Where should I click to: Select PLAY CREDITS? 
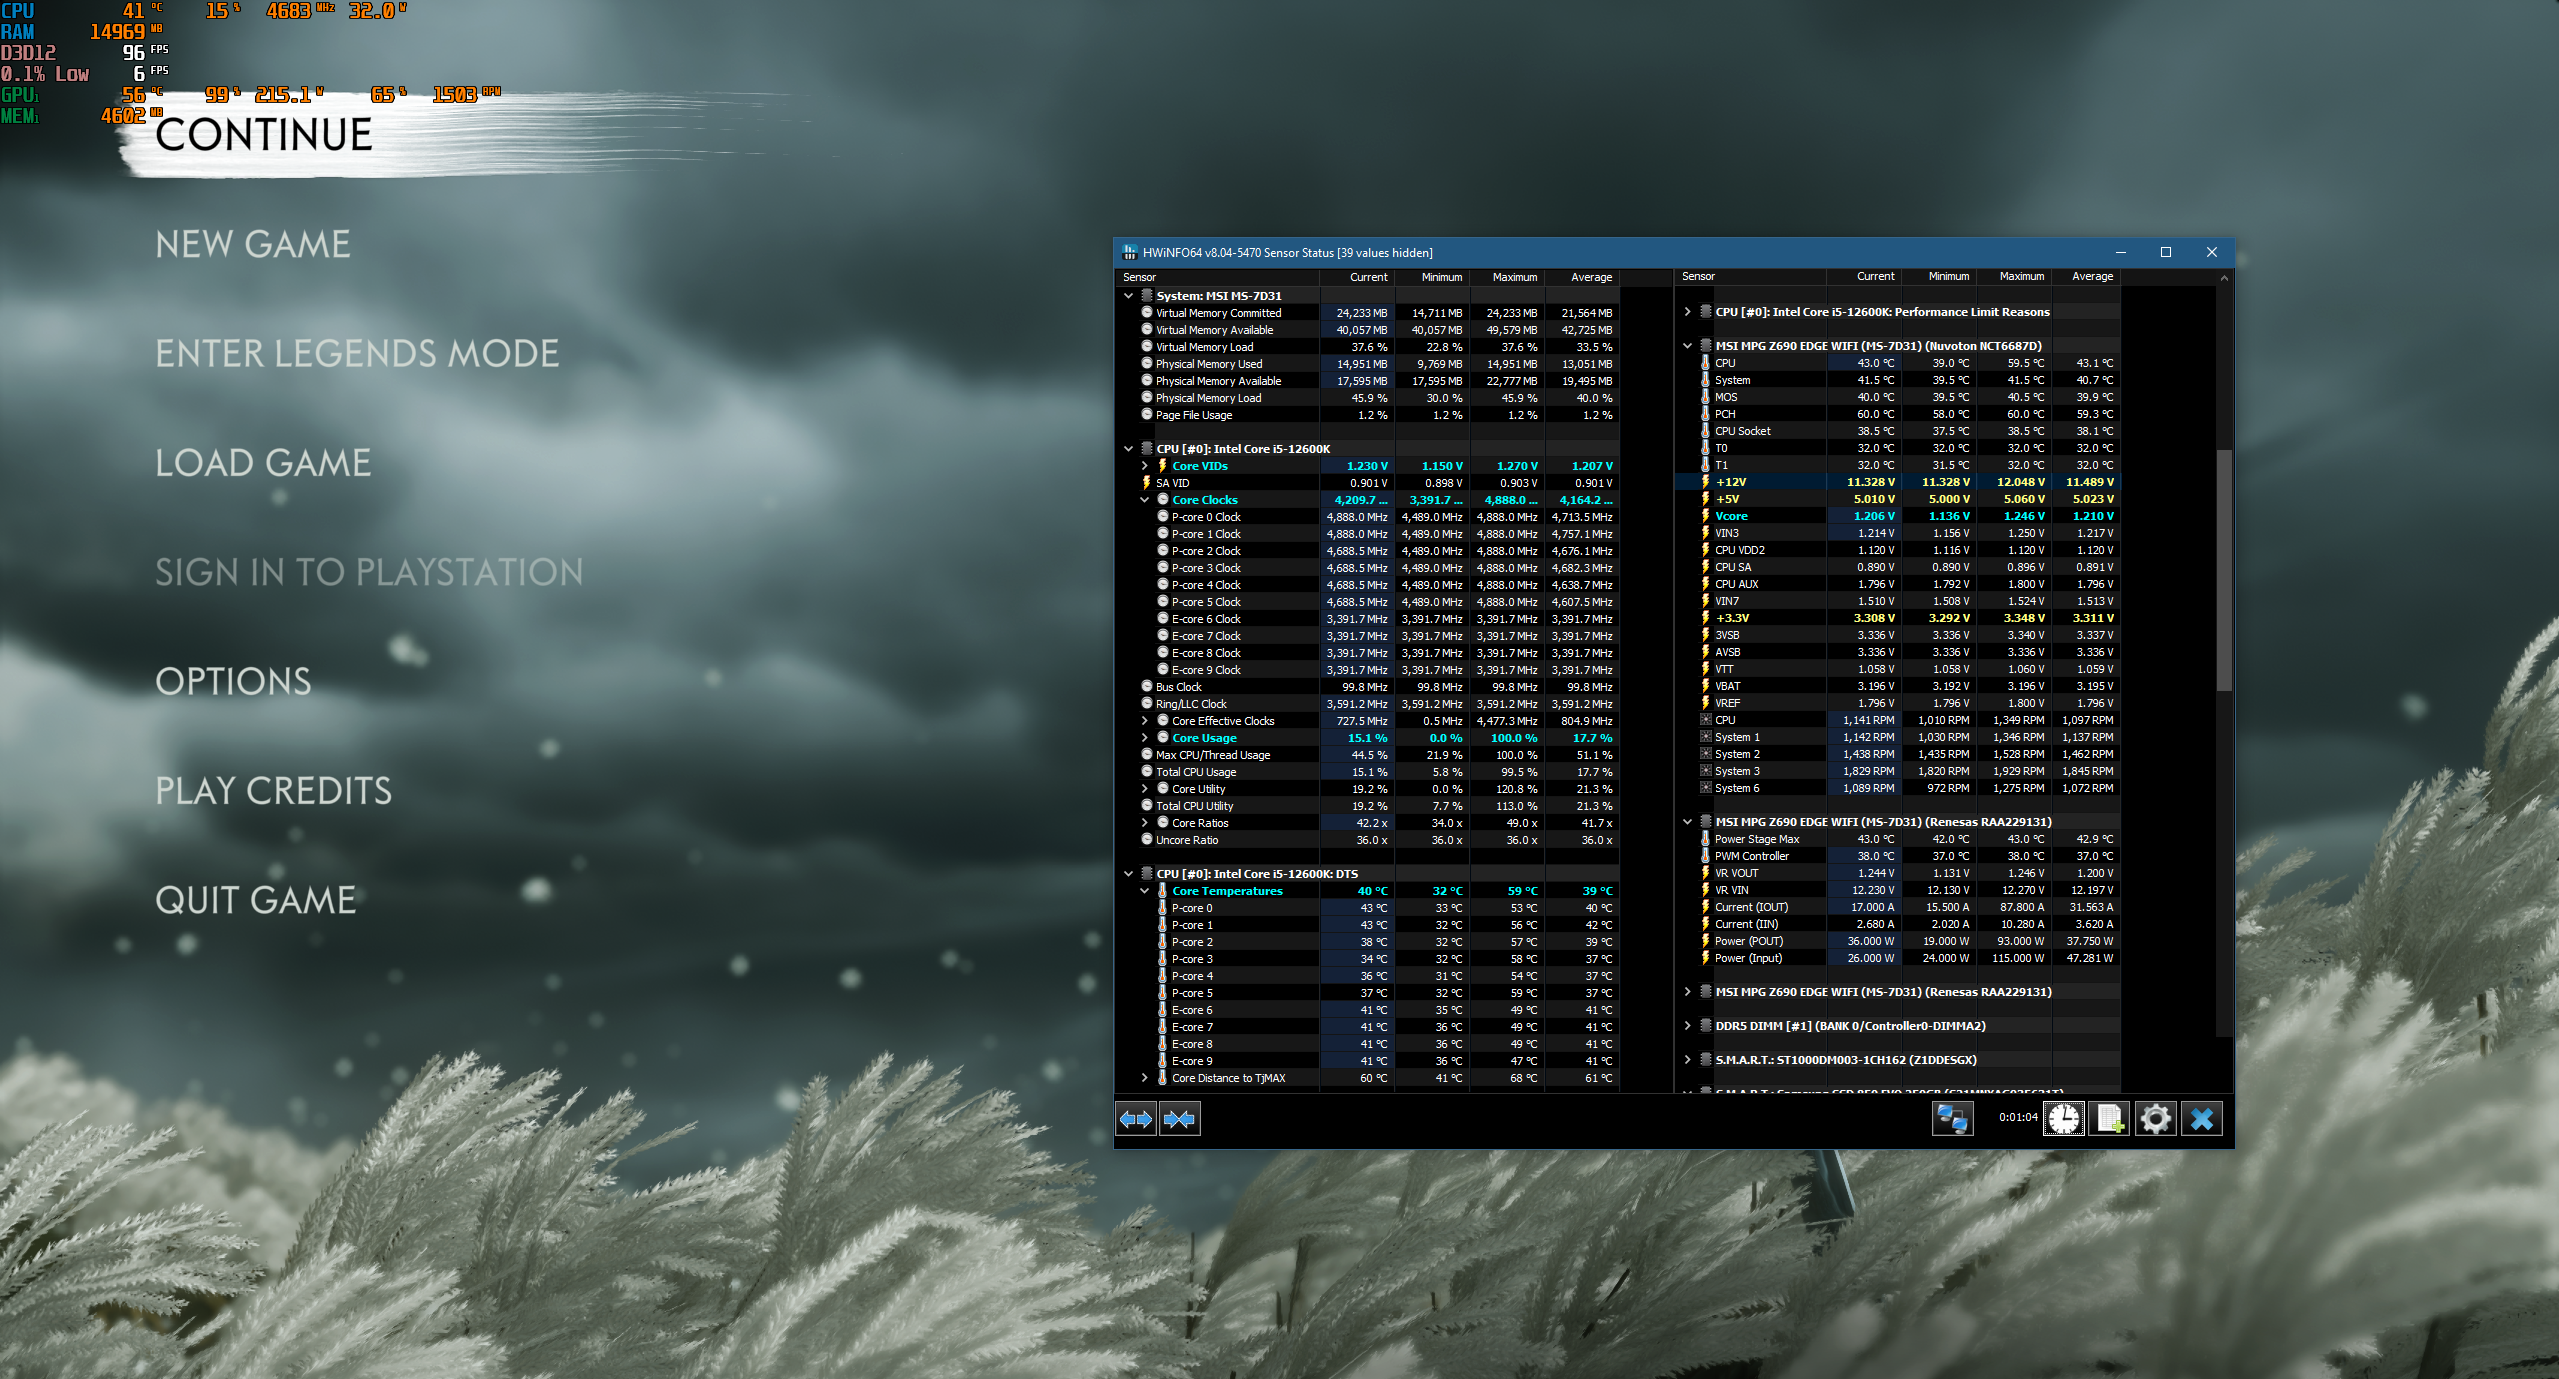(x=274, y=791)
